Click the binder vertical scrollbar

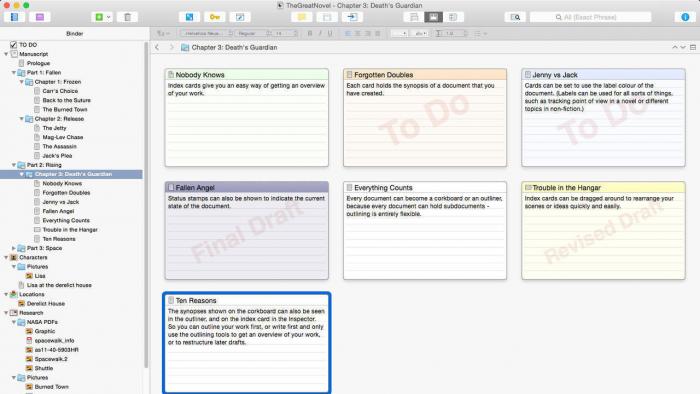coord(146,205)
